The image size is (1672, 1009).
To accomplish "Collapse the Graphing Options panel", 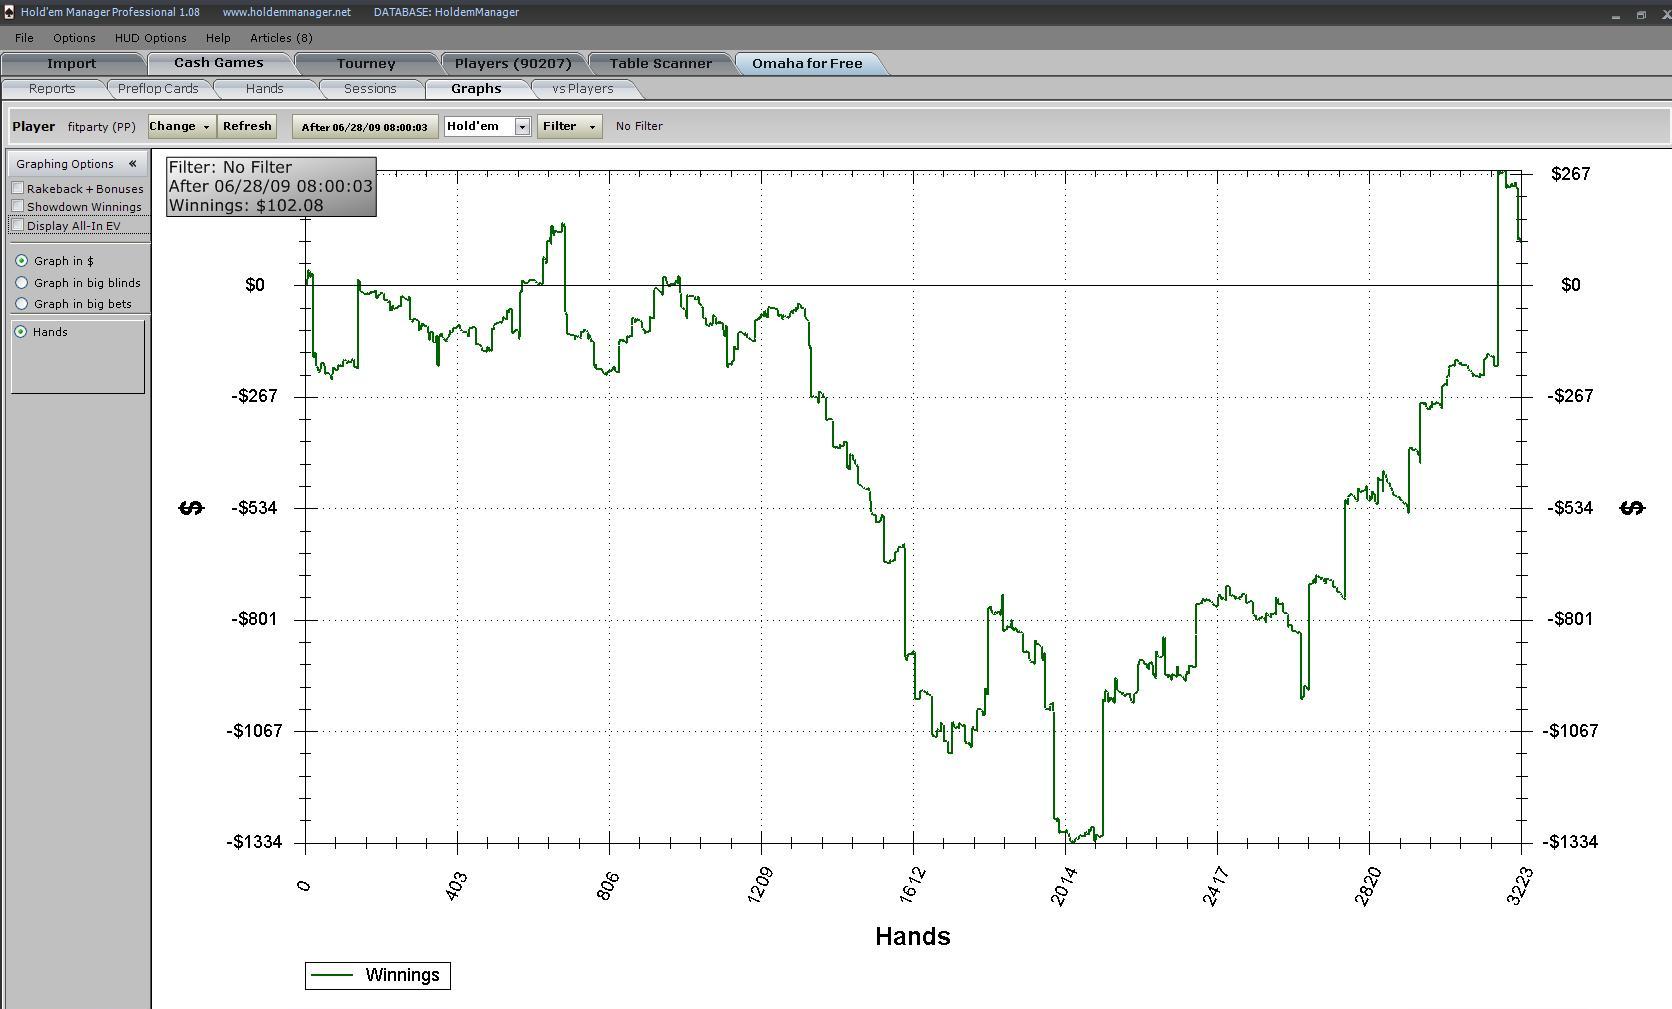I will [x=132, y=164].
